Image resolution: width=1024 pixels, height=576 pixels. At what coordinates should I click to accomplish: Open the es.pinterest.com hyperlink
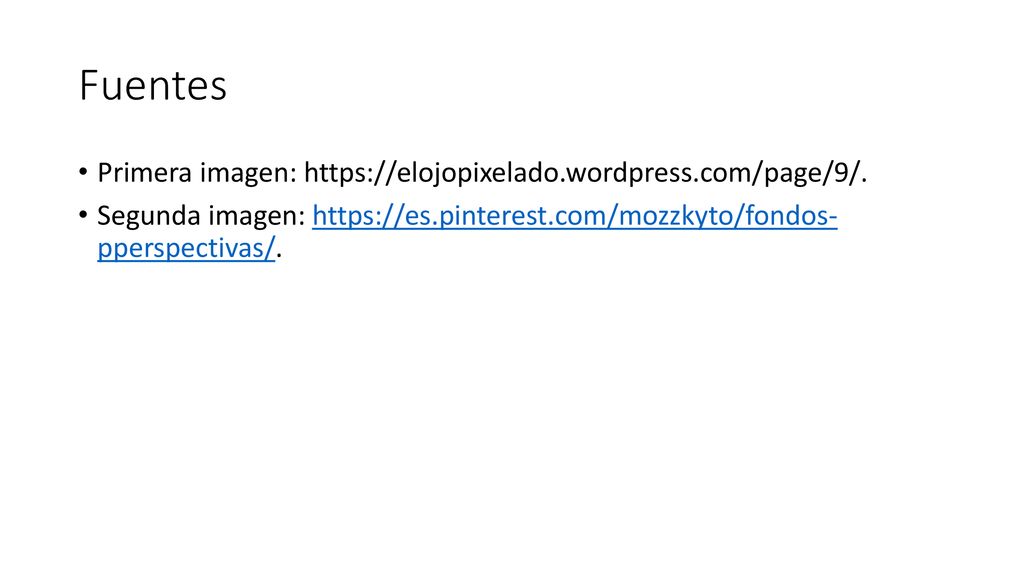click(x=575, y=216)
